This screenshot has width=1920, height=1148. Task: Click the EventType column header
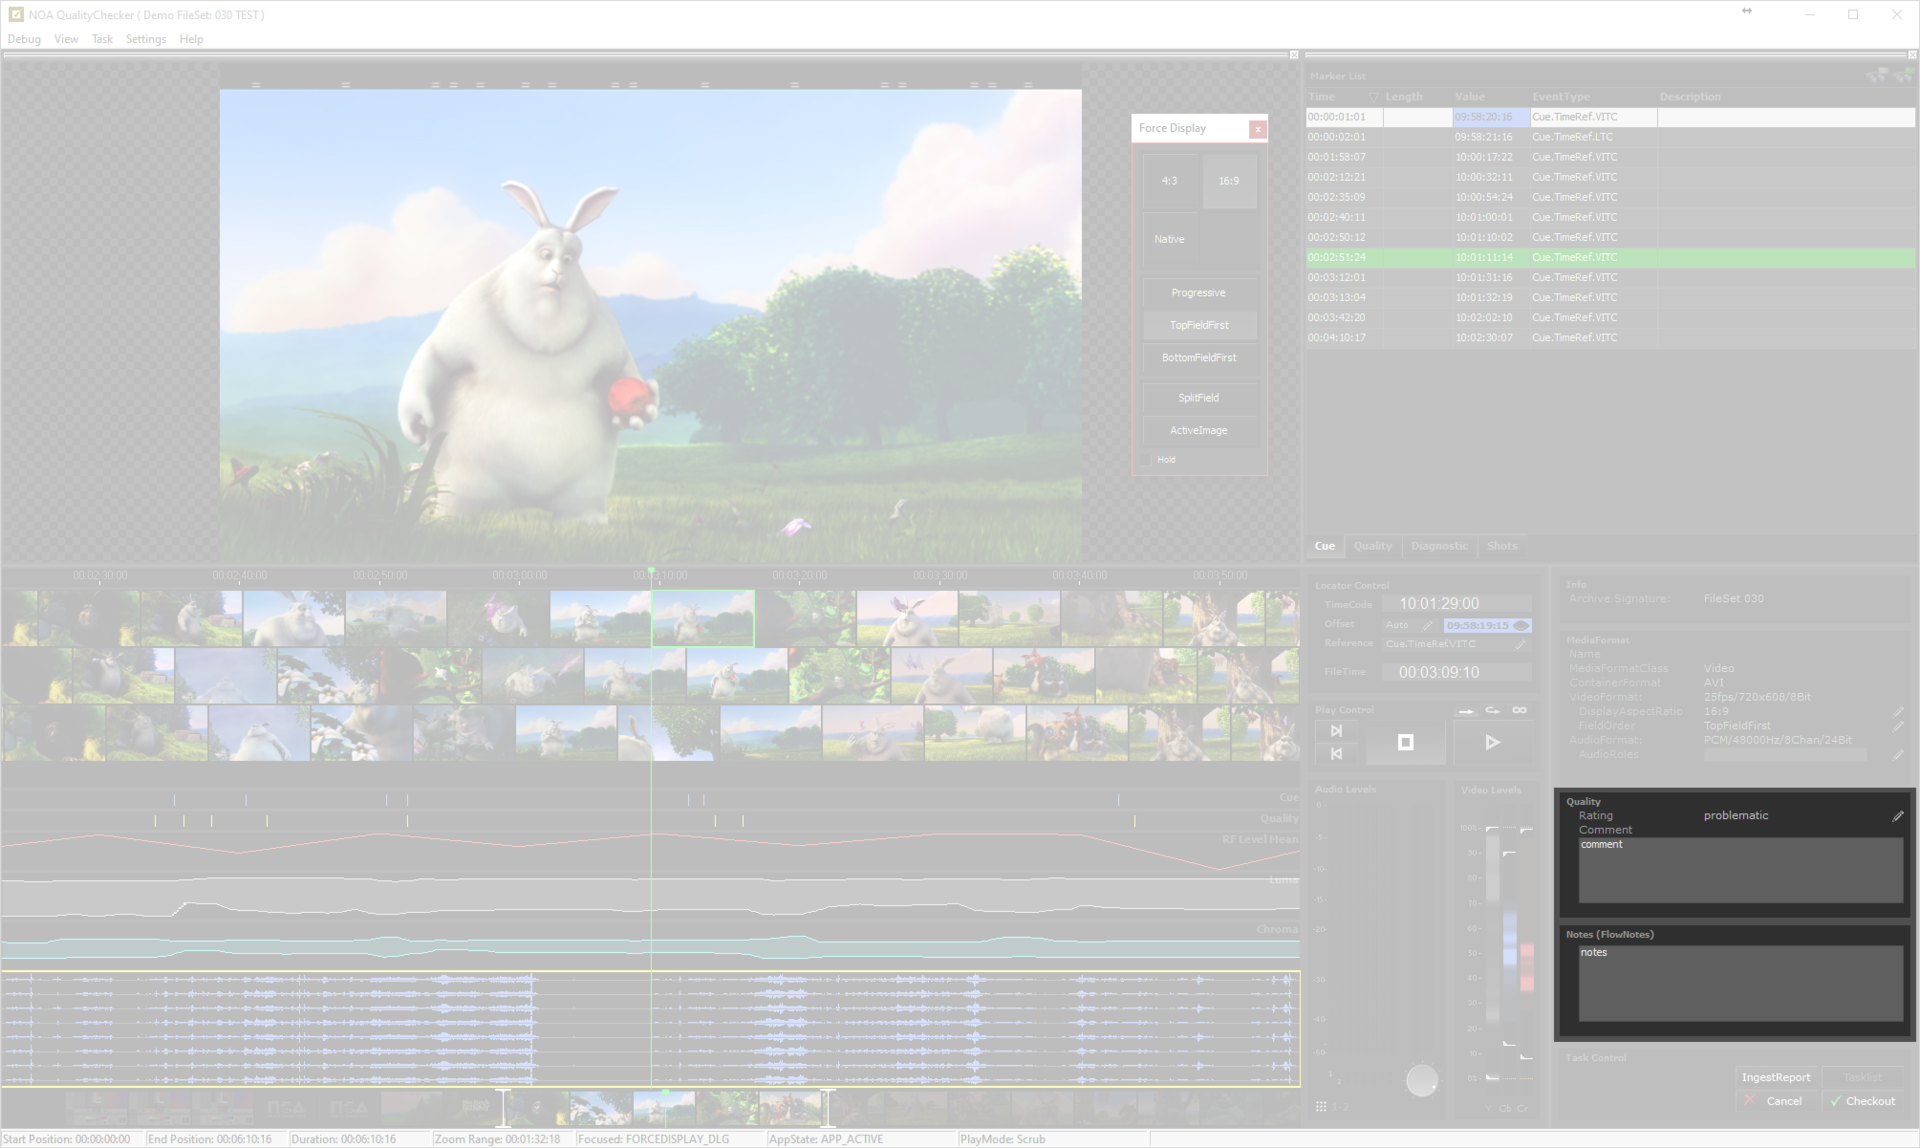[1560, 97]
